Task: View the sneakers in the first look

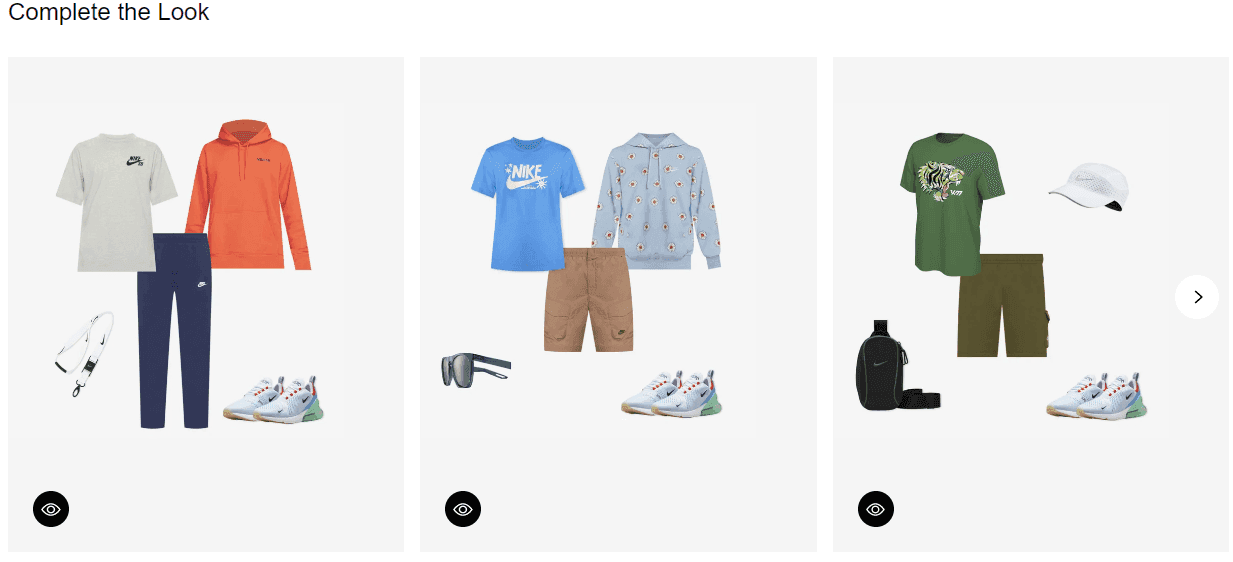Action: (x=275, y=398)
